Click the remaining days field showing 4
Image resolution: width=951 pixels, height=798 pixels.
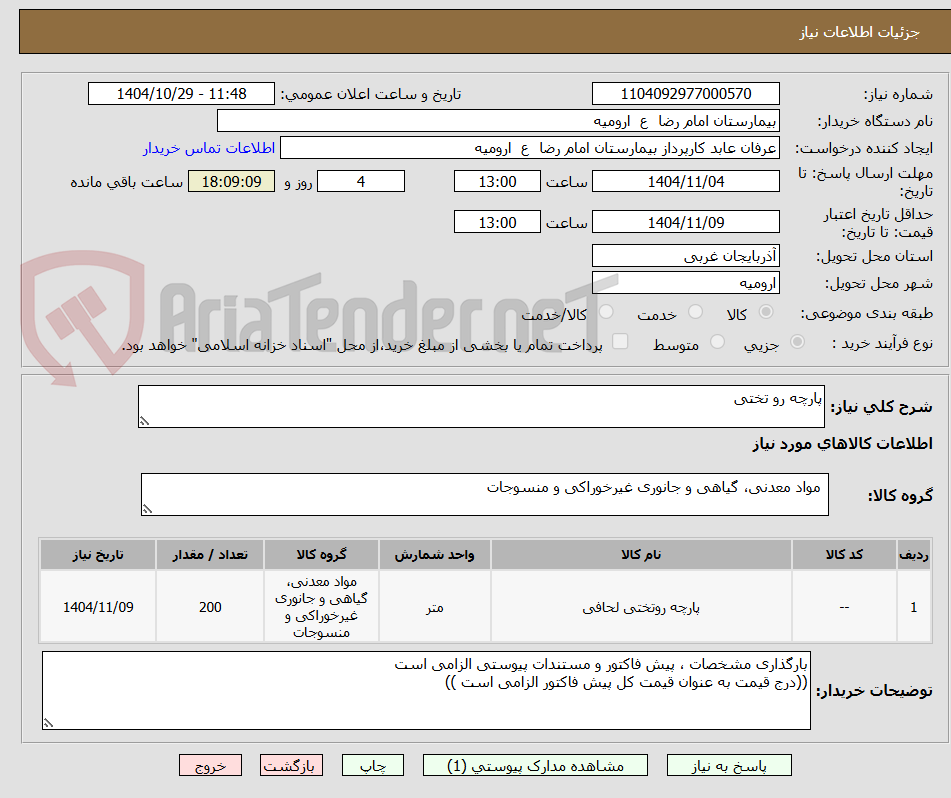[x=361, y=181]
